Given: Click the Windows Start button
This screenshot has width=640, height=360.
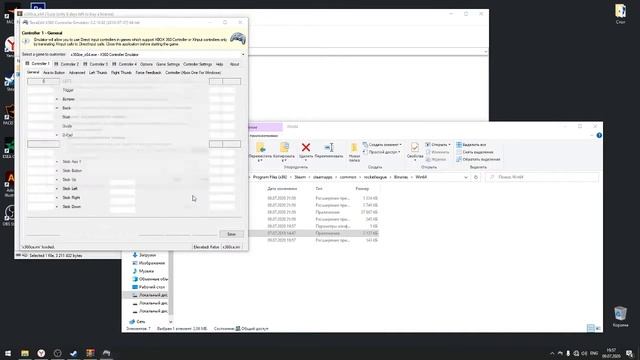Looking at the screenshot, I should click(x=8, y=353).
